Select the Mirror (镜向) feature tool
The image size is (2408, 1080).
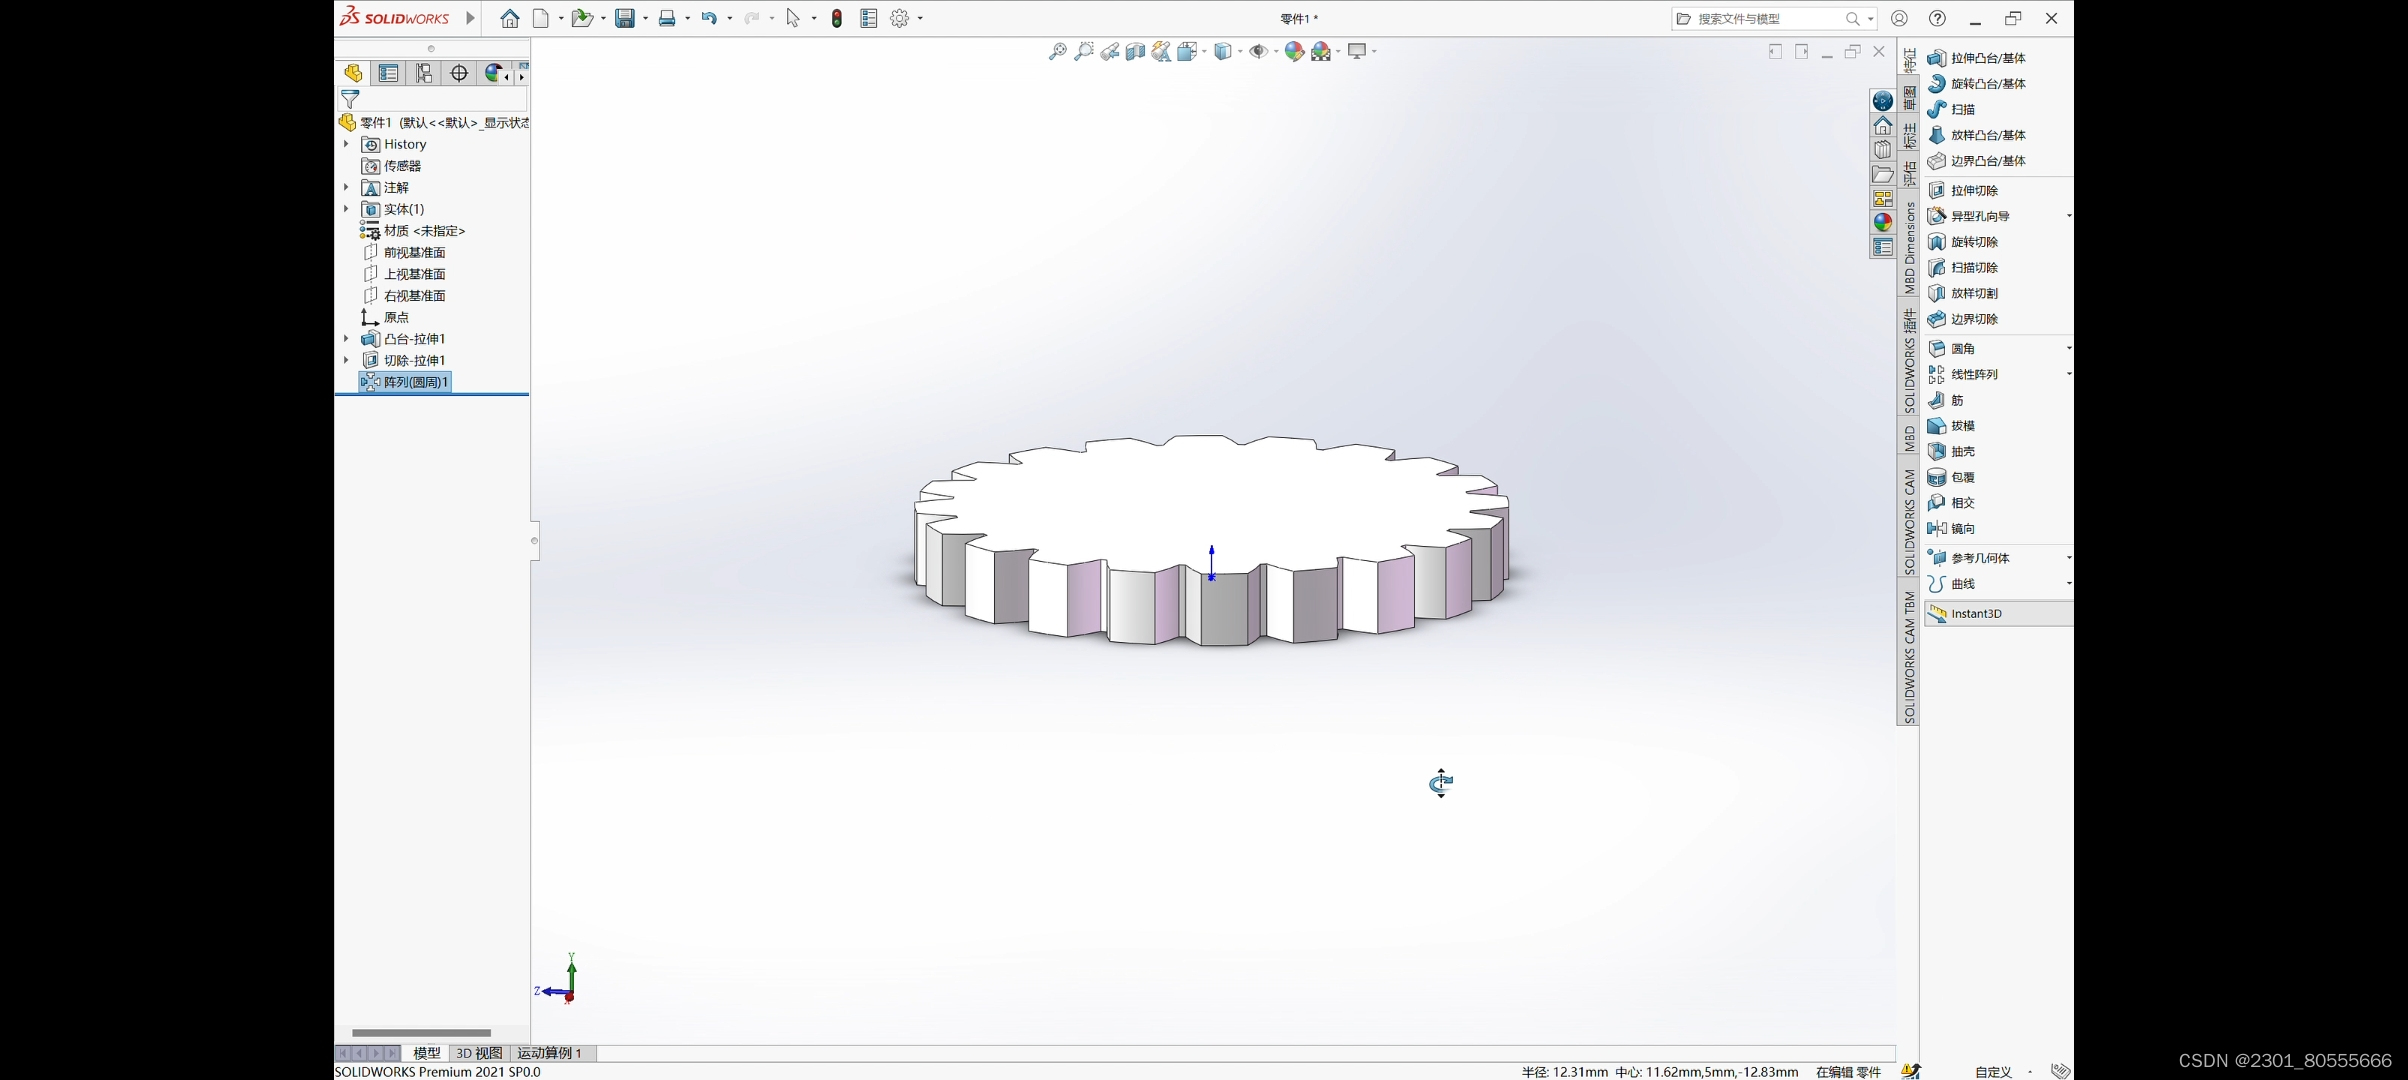1961,529
